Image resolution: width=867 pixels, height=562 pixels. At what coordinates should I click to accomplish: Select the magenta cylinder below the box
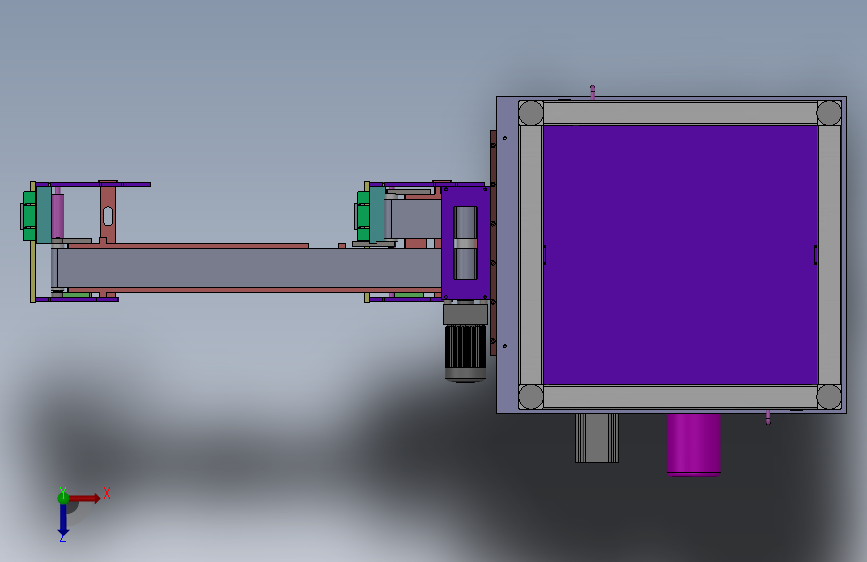pyautogui.click(x=693, y=444)
